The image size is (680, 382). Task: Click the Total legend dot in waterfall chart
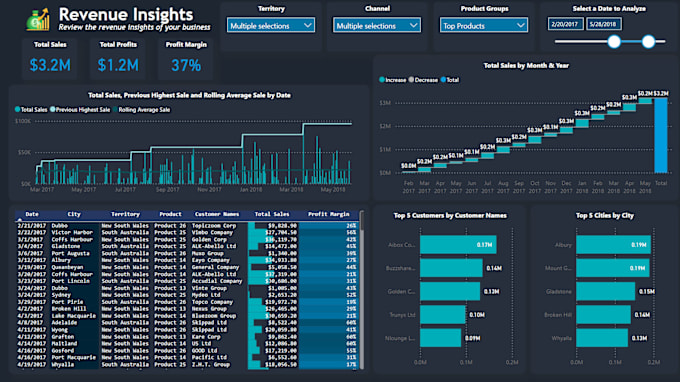point(443,80)
